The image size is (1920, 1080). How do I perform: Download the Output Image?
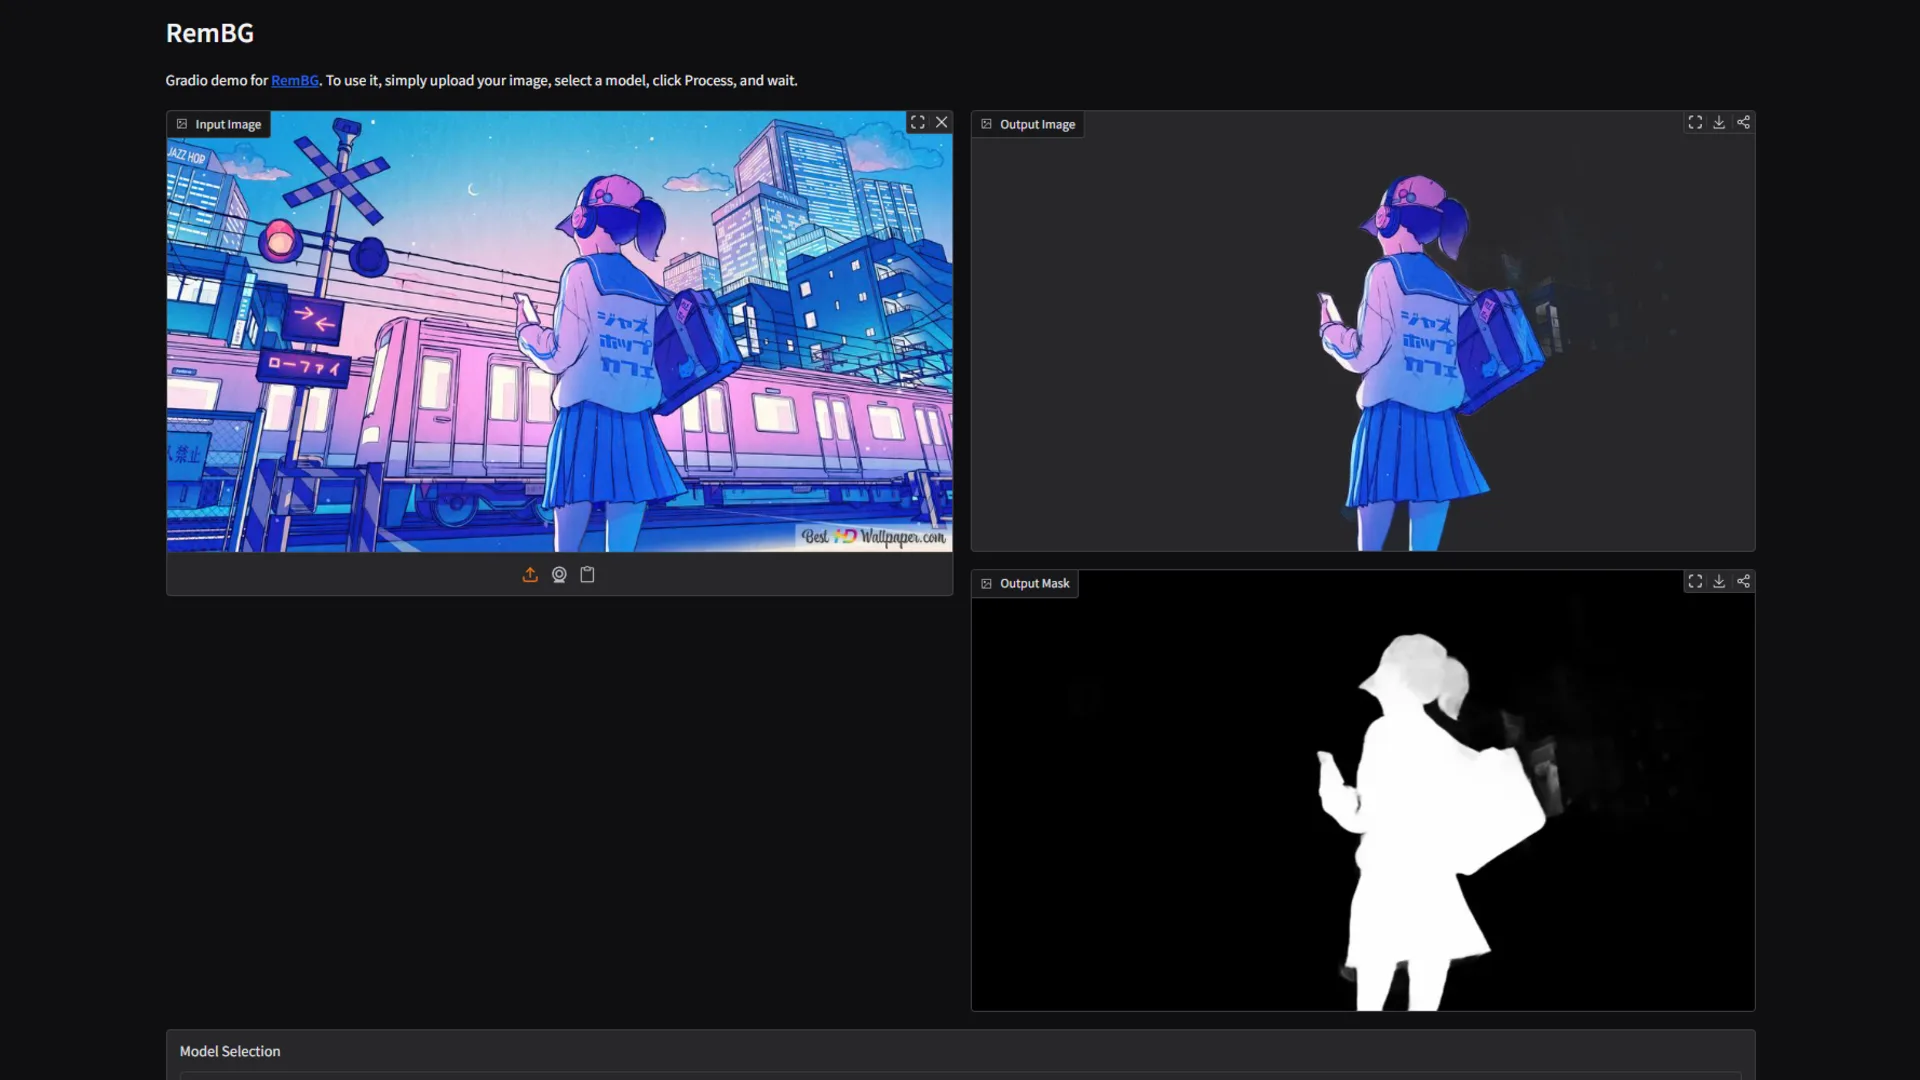pos(1719,122)
